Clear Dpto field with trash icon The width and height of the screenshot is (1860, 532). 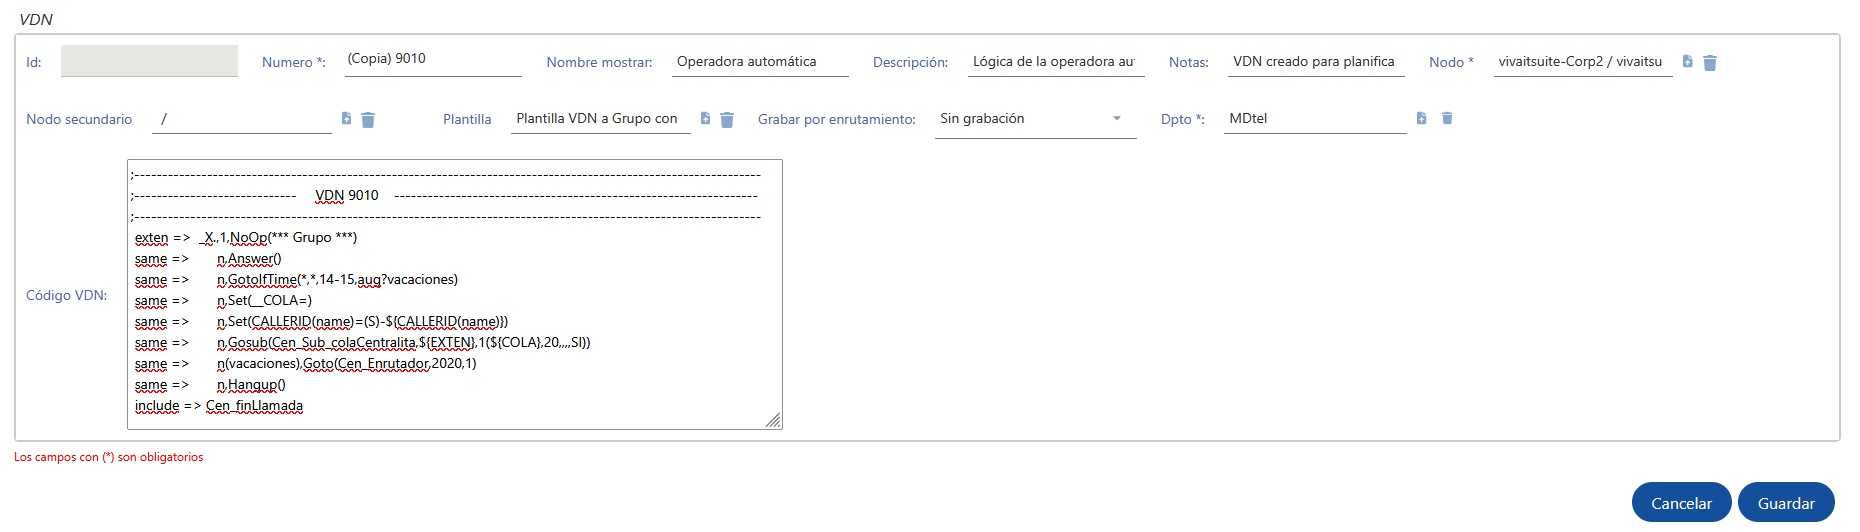coord(1447,118)
